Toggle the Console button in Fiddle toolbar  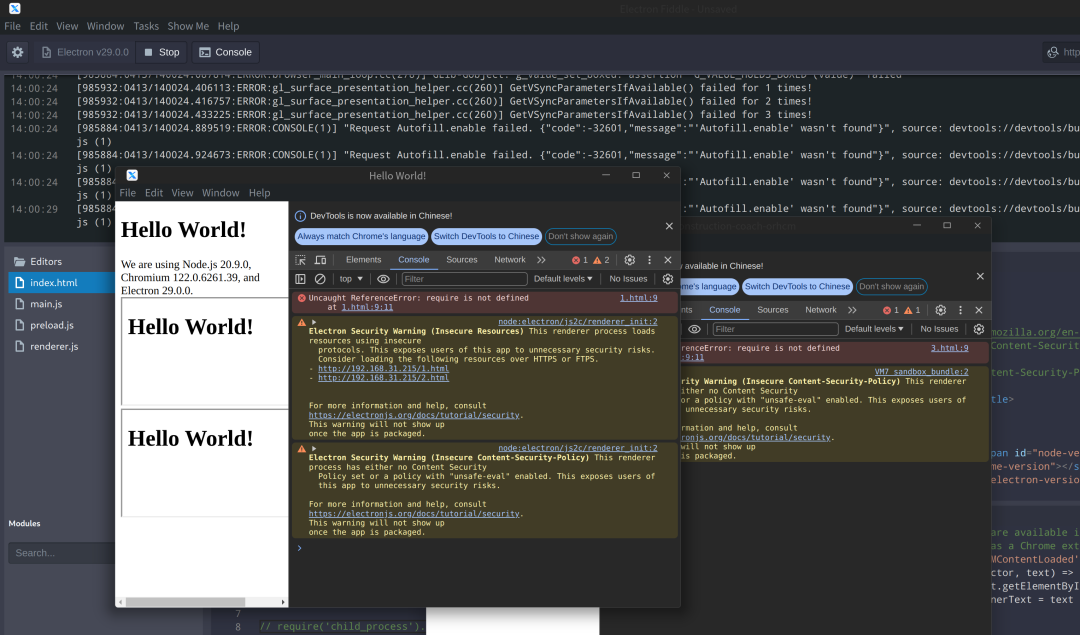pos(225,52)
